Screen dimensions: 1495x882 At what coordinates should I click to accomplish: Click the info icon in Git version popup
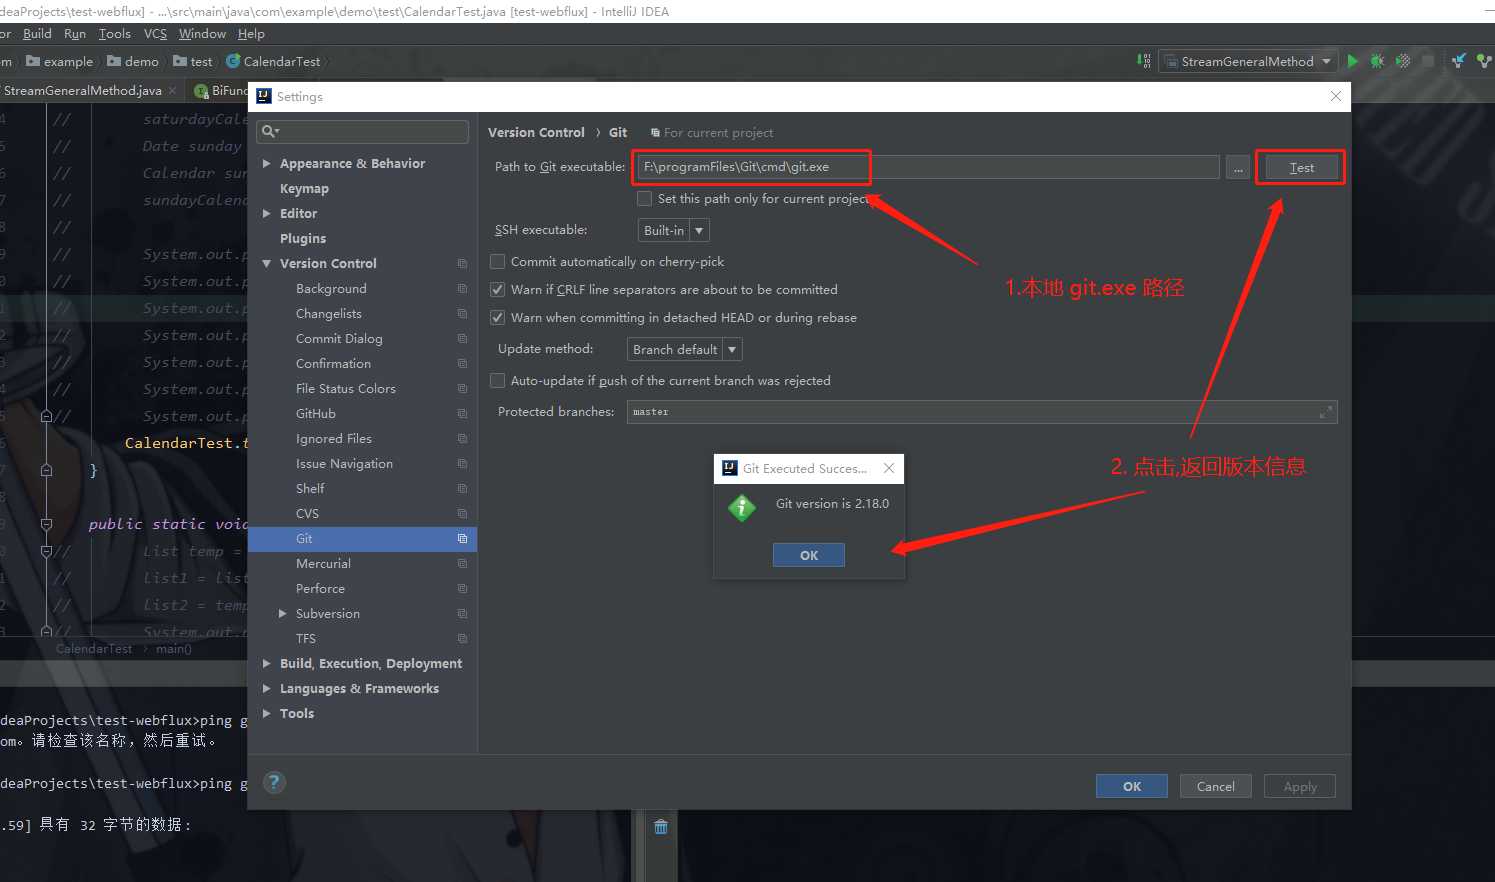[x=742, y=508]
